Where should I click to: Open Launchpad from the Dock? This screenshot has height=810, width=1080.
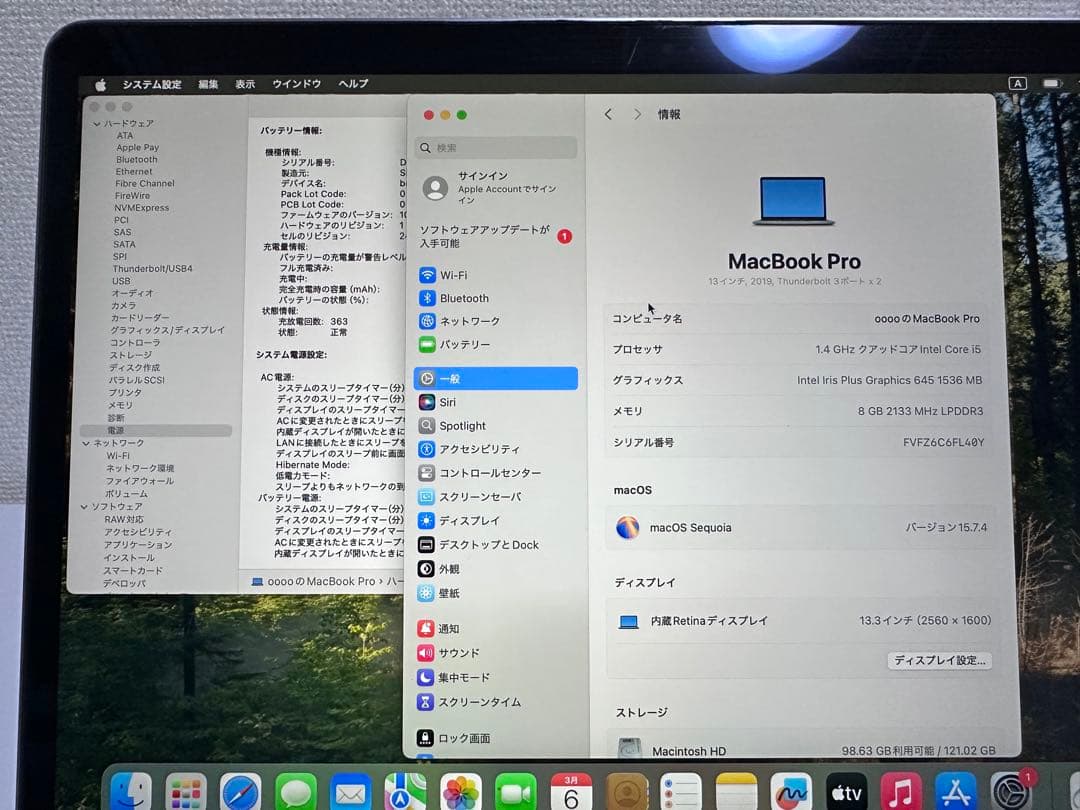[x=186, y=793]
